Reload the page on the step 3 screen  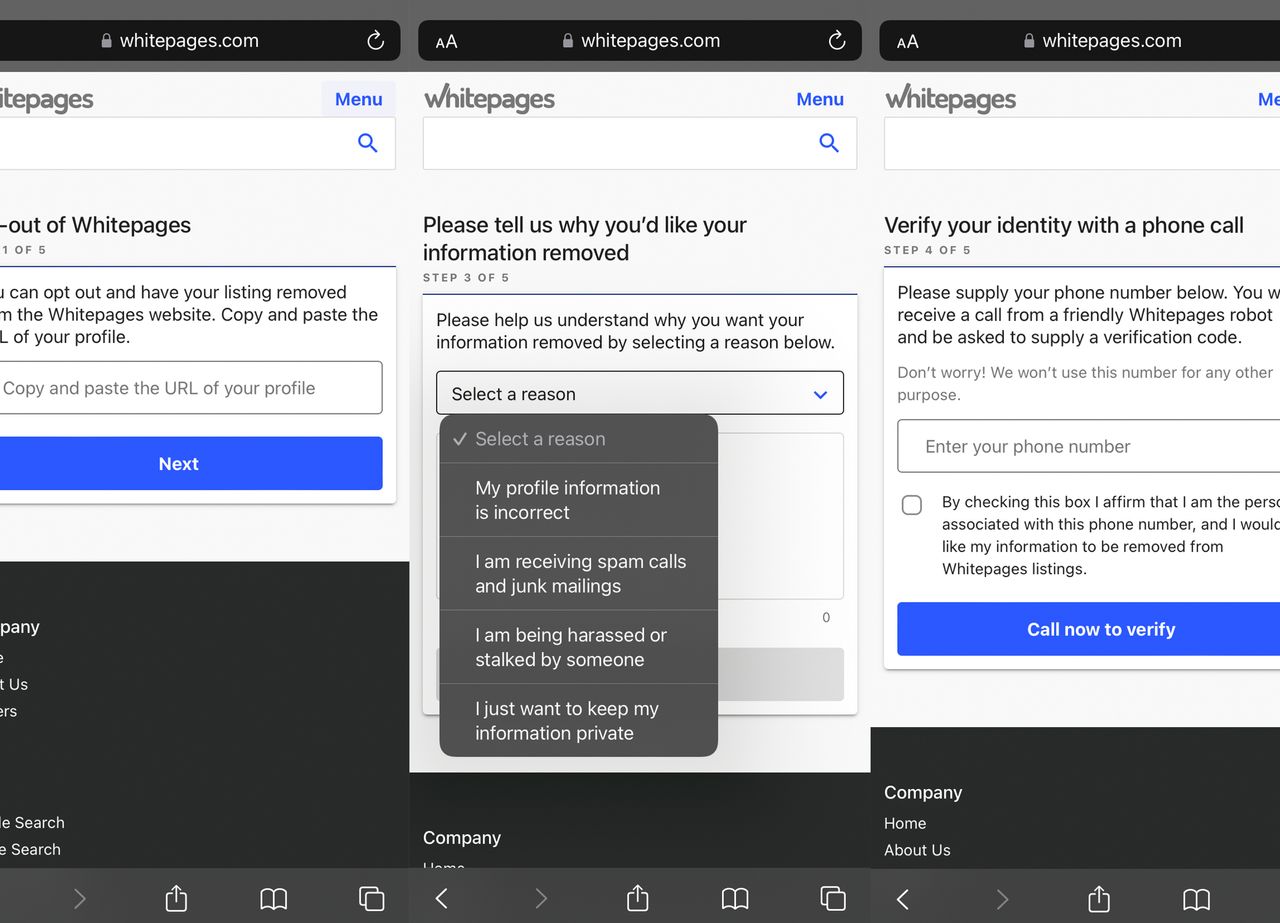837,41
